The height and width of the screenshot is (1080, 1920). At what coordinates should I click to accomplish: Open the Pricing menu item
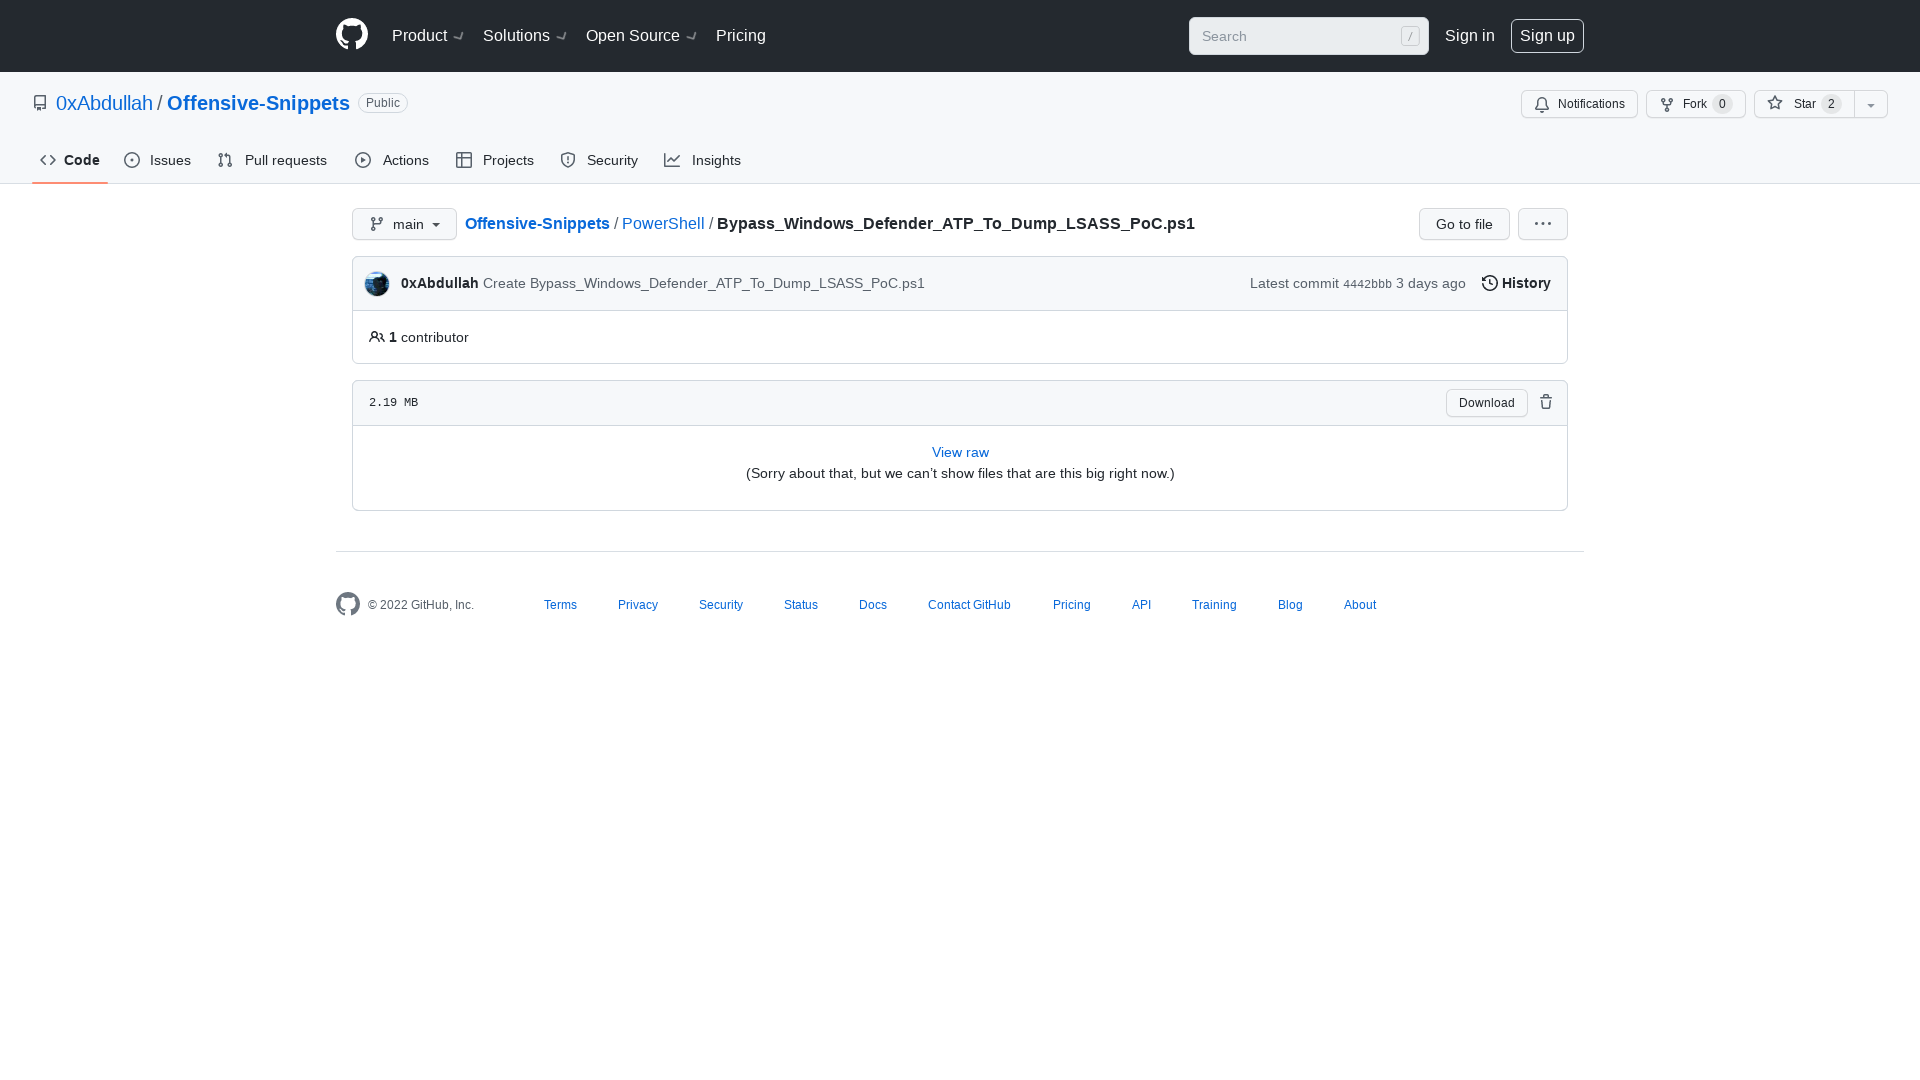pyautogui.click(x=740, y=36)
